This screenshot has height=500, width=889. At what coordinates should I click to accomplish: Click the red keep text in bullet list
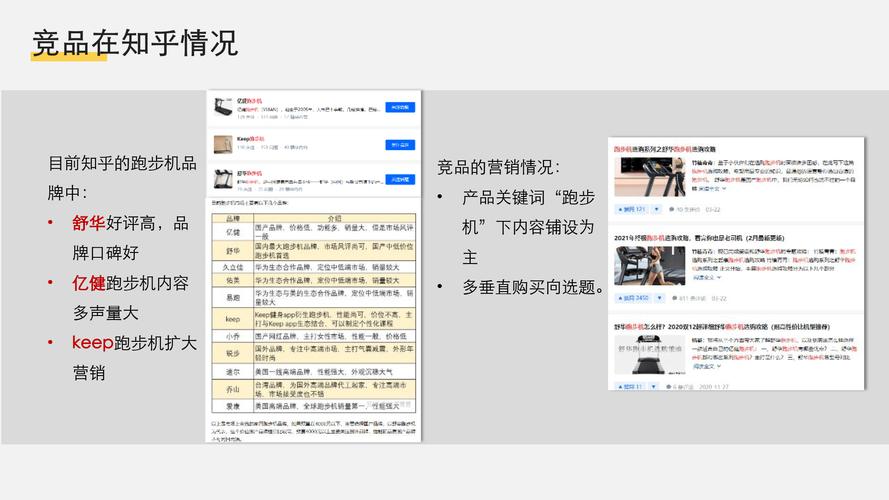pos(93,343)
